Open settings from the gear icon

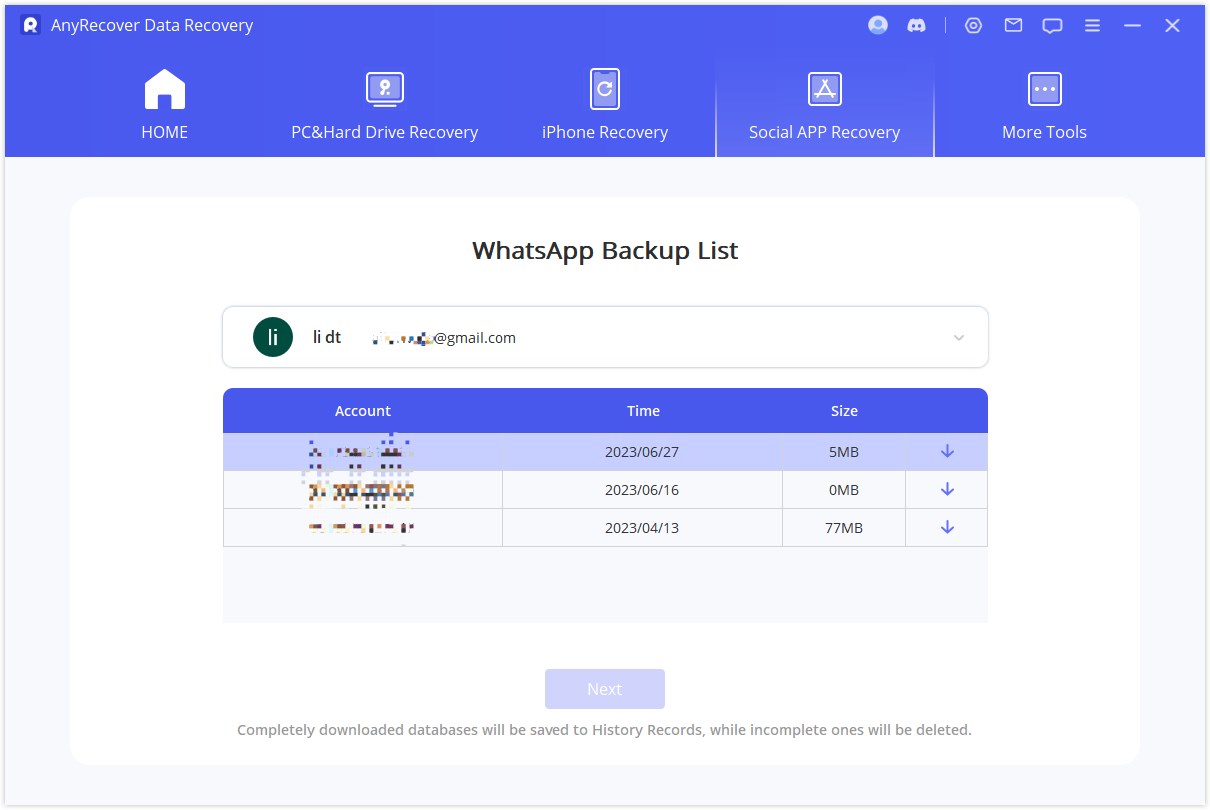pos(973,25)
